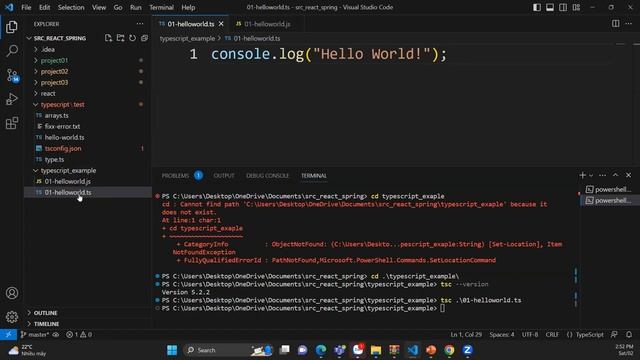Image resolution: width=640 pixels, height=360 pixels.
Task: Open the Windows Start menu
Action: tap(172, 350)
